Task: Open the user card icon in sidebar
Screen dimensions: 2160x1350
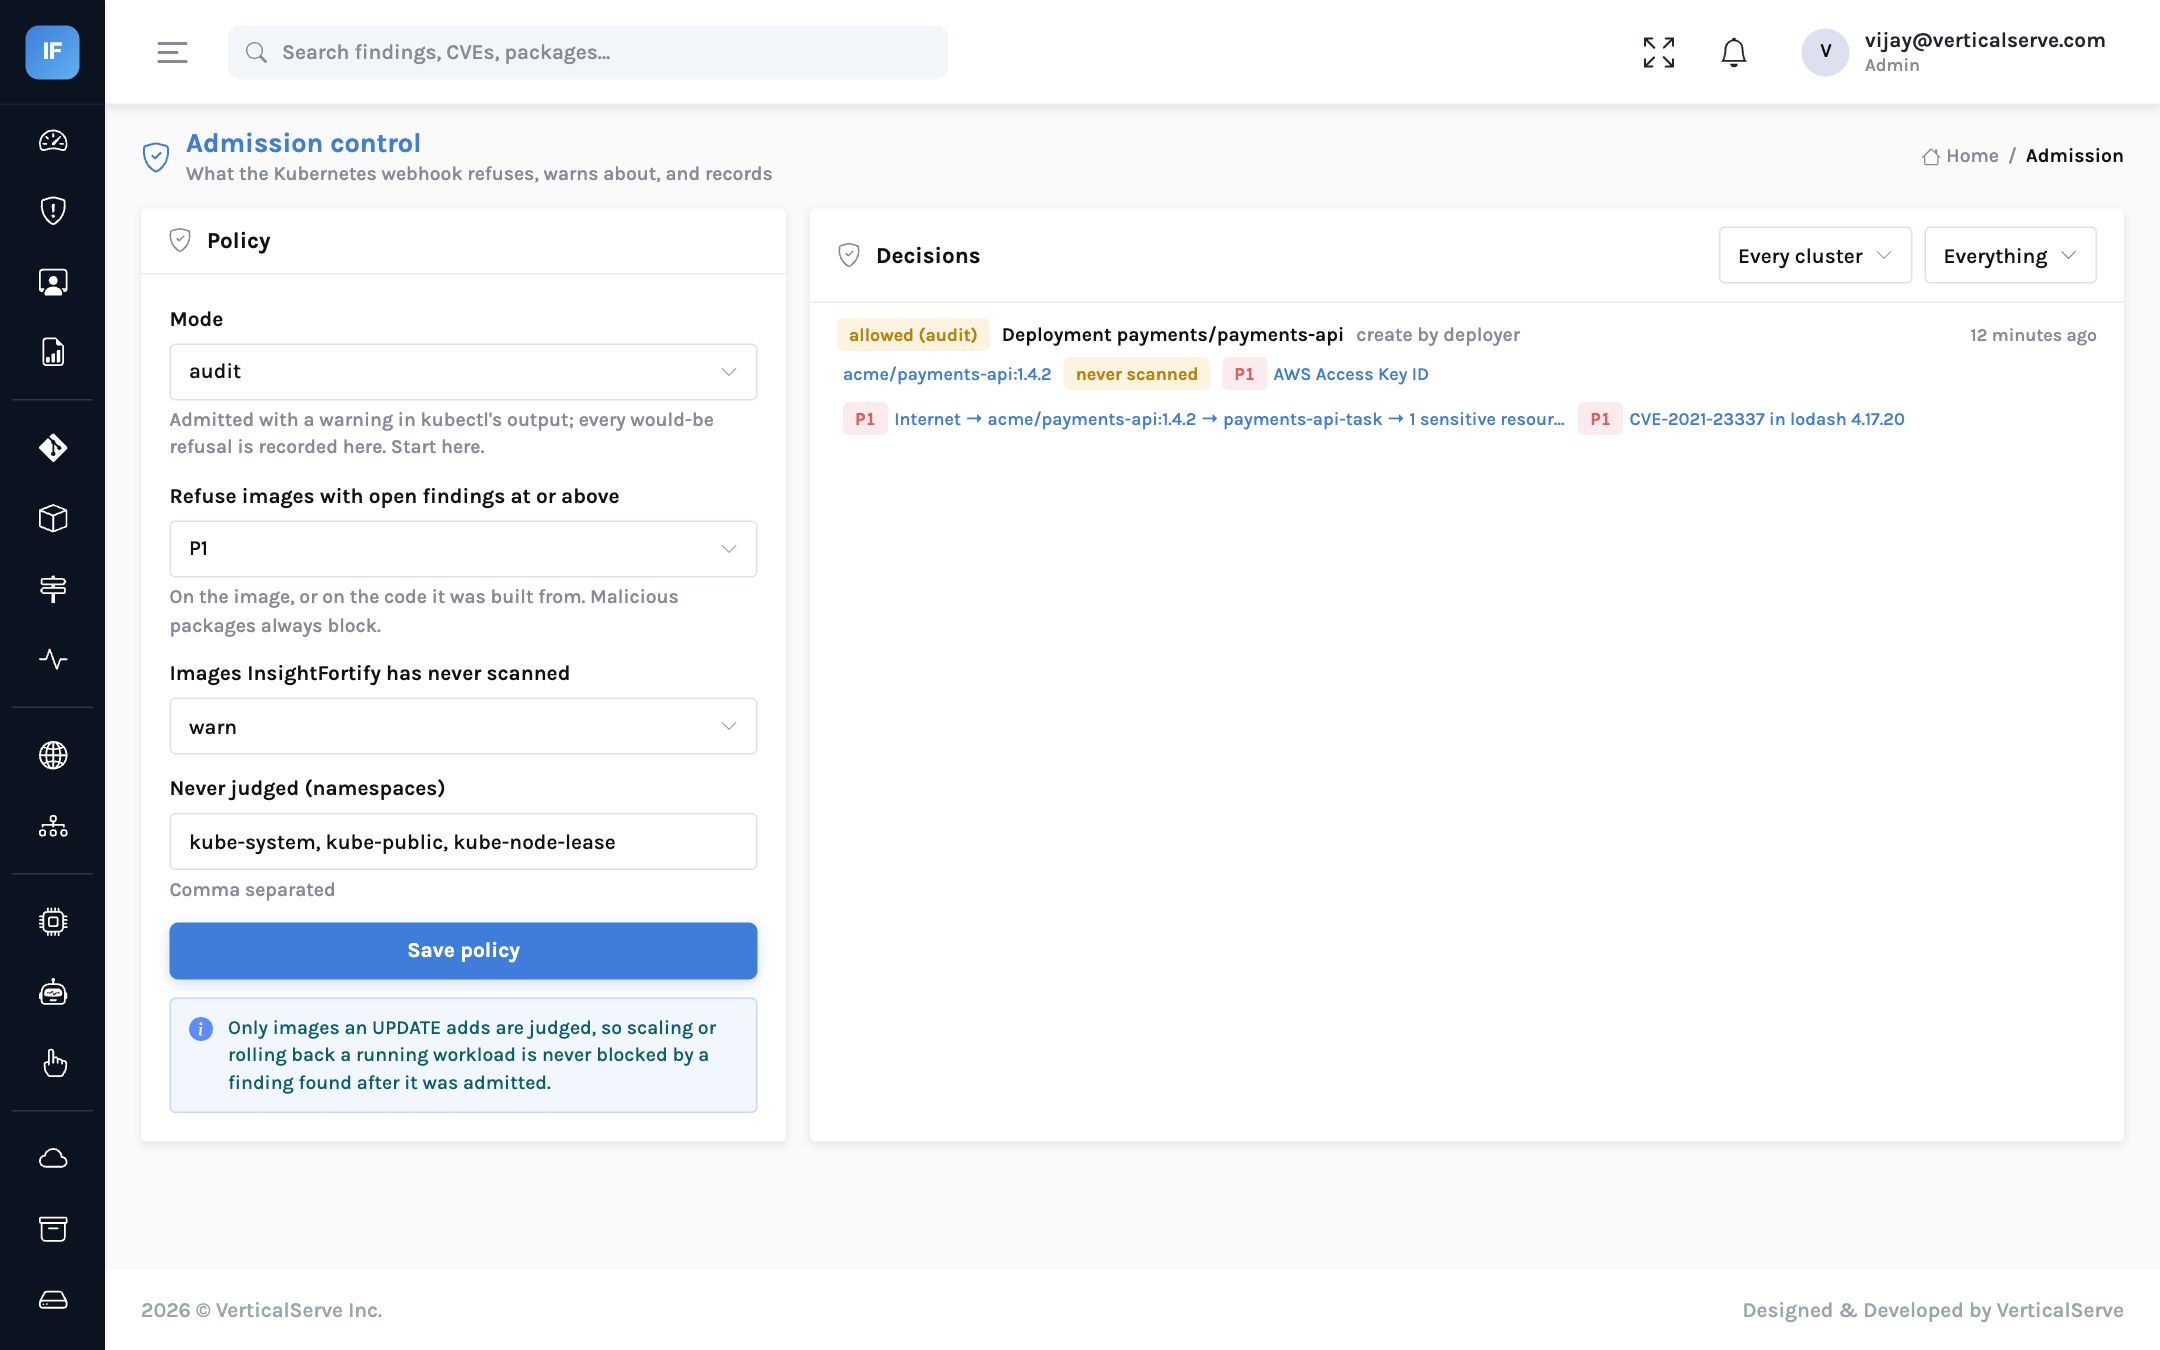Action: click(x=53, y=282)
